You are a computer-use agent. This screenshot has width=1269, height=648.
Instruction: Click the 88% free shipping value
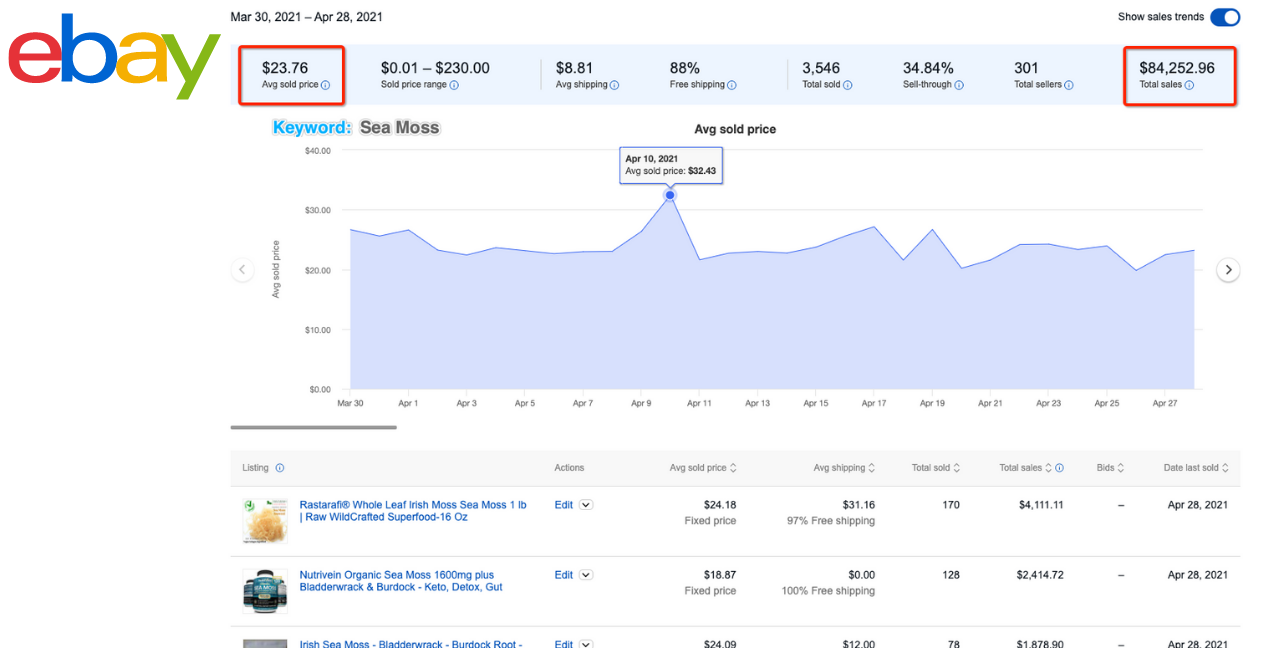pyautogui.click(x=685, y=68)
